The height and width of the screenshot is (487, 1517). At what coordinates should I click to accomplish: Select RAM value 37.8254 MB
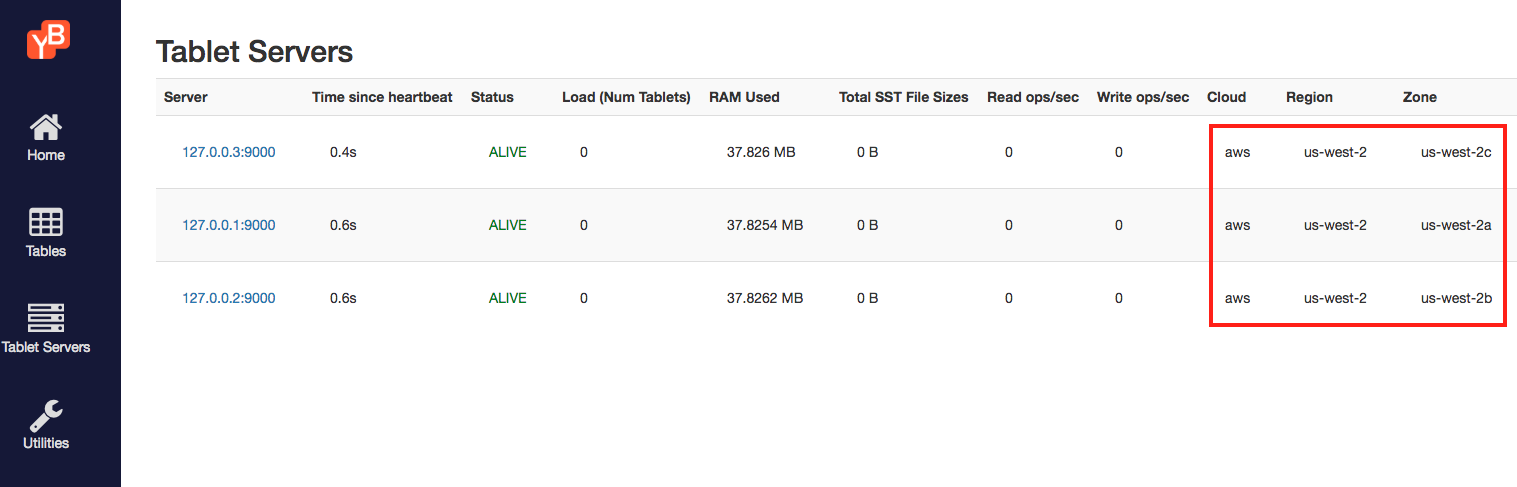[x=765, y=225]
